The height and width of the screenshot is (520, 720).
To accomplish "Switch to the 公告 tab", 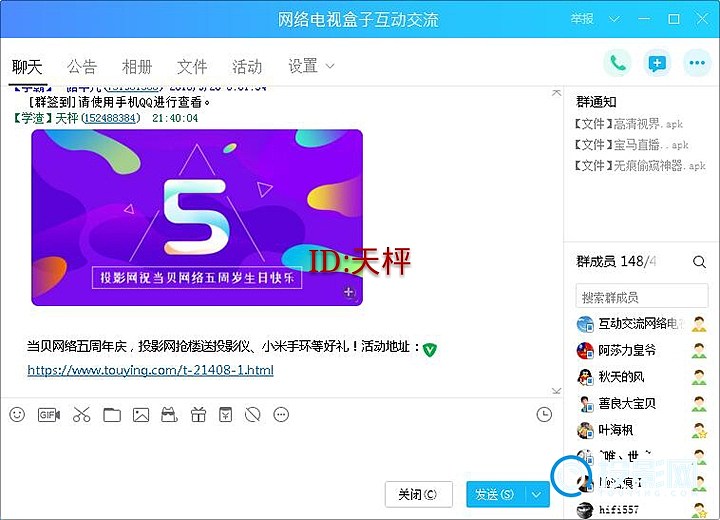I will click(x=82, y=67).
